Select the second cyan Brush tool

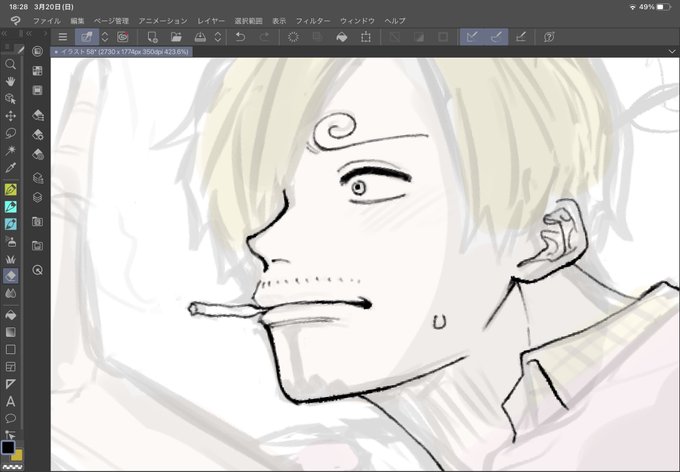point(10,224)
